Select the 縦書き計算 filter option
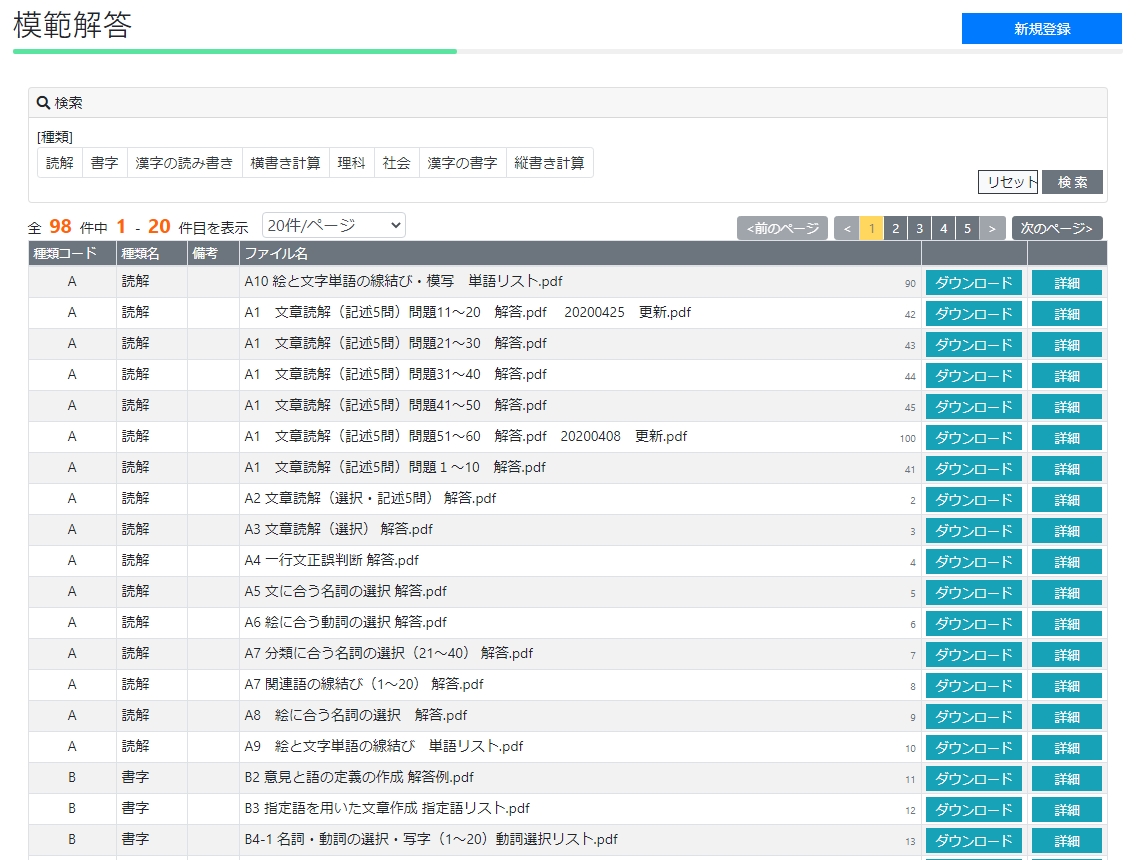The width and height of the screenshot is (1140, 860). [549, 163]
